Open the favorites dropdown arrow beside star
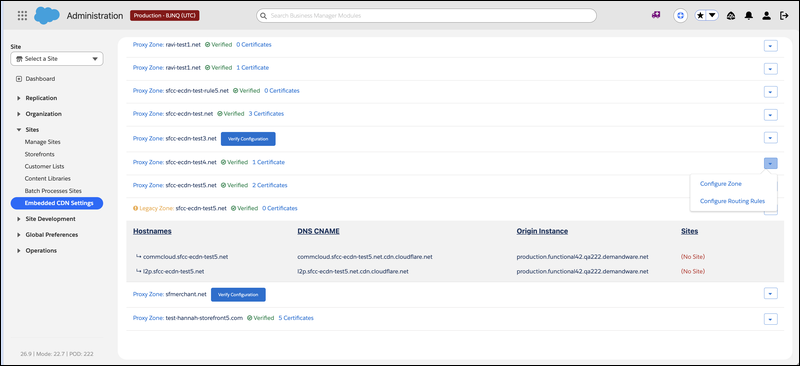The image size is (800, 366). coord(712,16)
